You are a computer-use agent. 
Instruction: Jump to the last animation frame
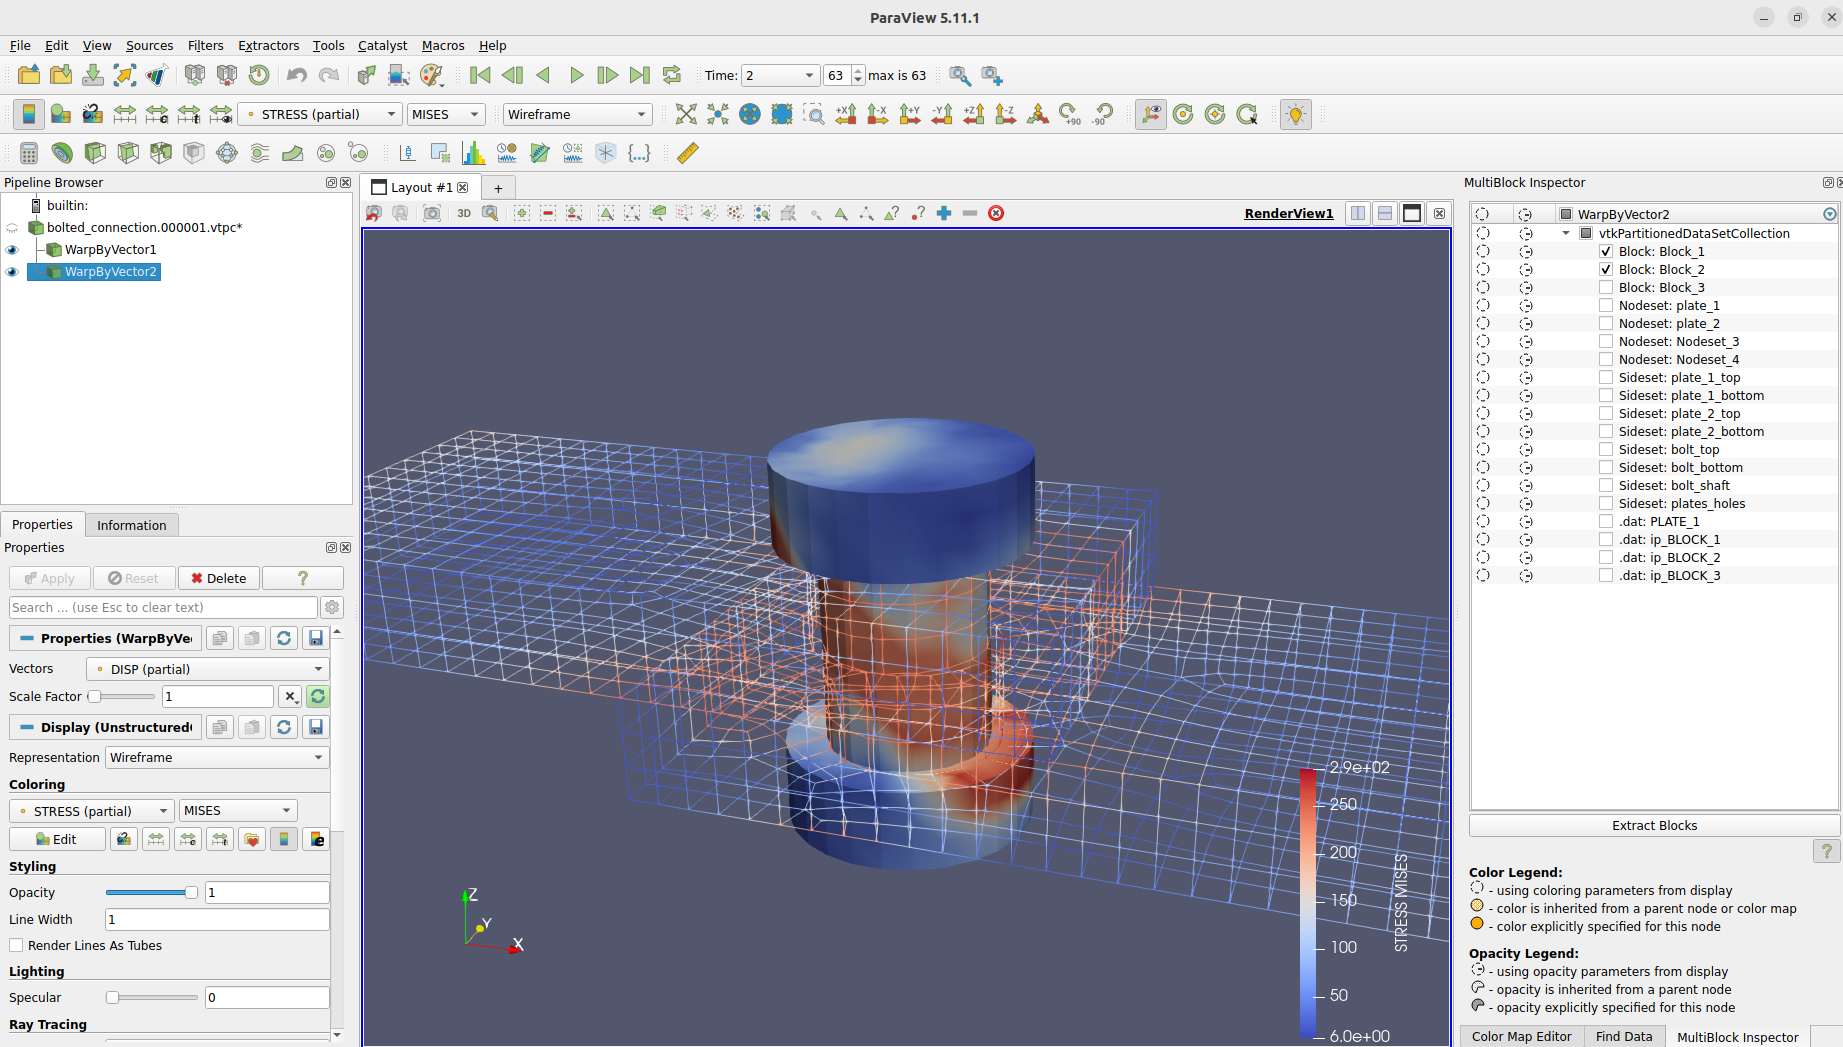[640, 75]
